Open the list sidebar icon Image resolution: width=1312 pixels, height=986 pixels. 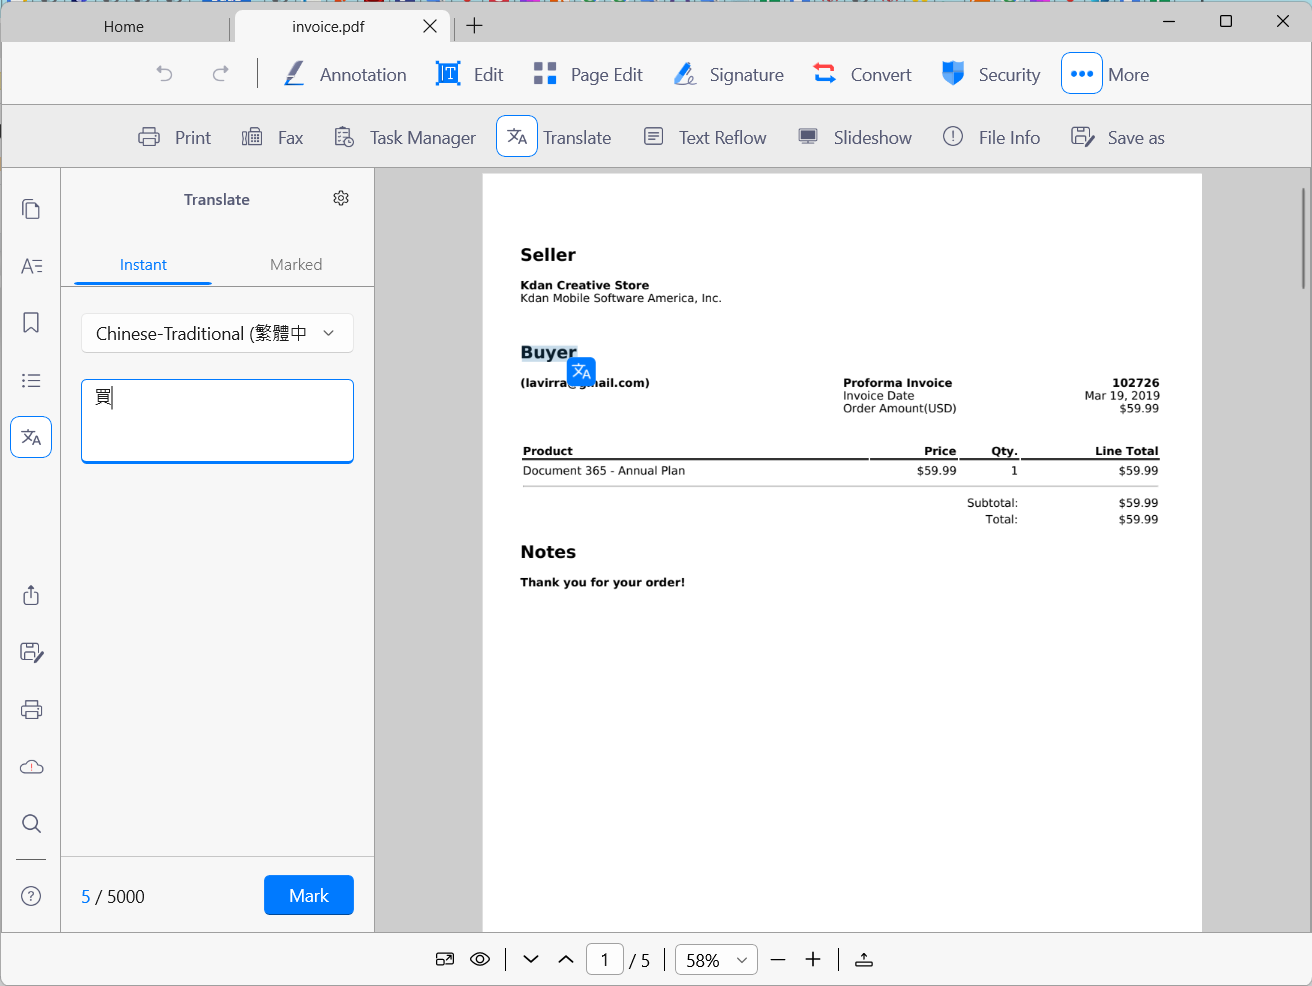click(31, 380)
